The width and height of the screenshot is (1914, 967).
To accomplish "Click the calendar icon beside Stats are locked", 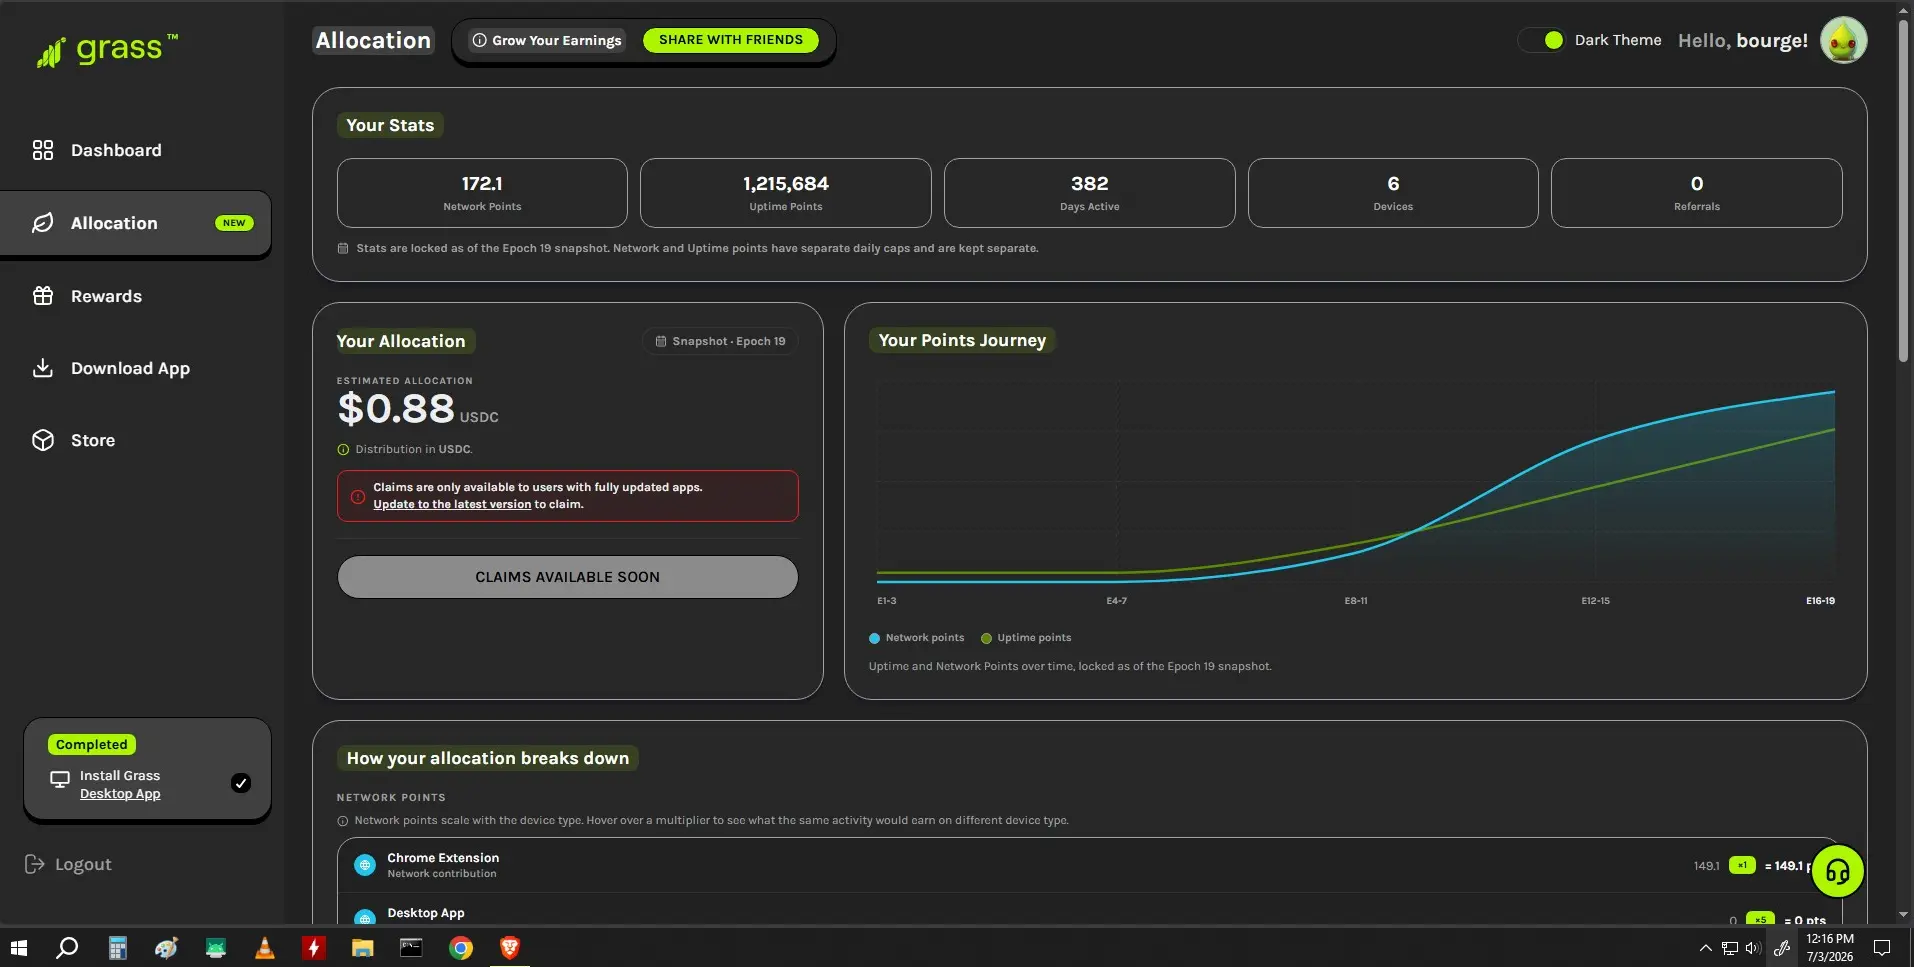I will point(343,248).
